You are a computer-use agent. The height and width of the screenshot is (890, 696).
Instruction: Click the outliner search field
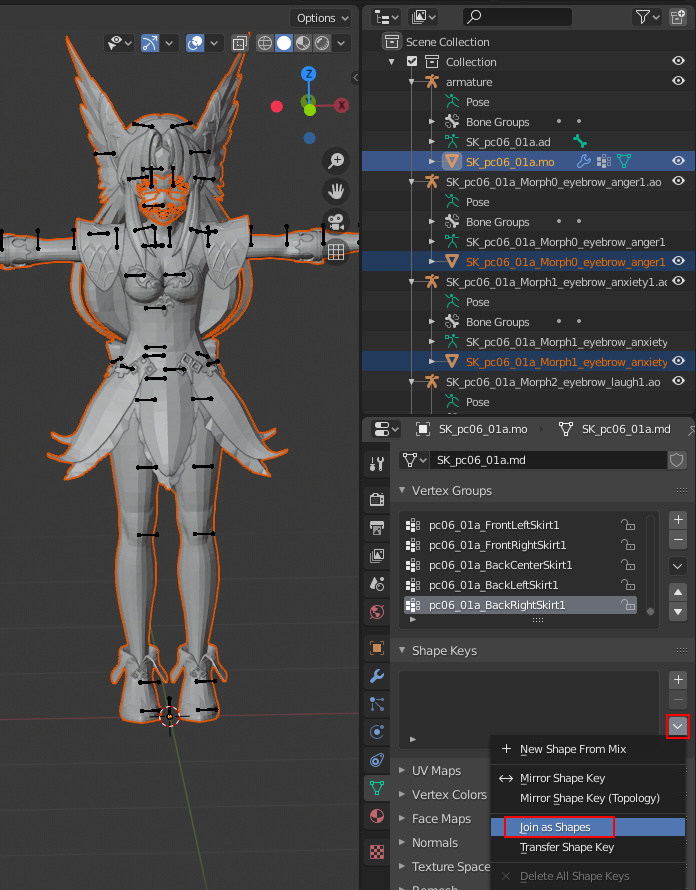[517, 18]
